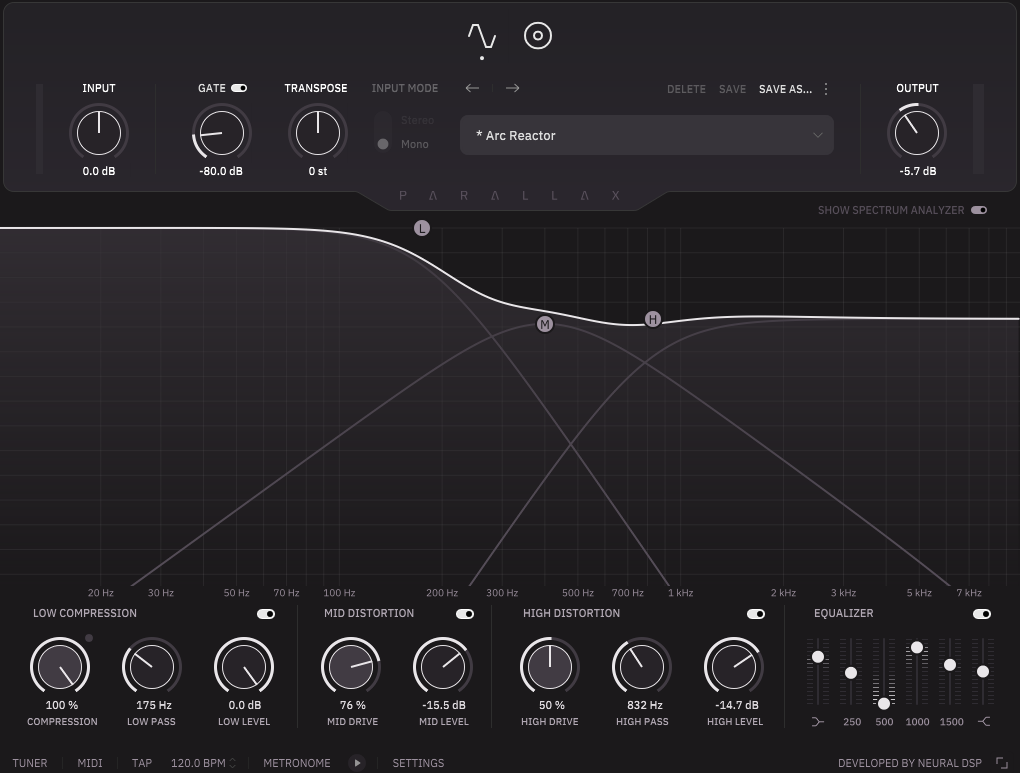Click the Delete preset button
Screen dimensions: 1020x773
coord(686,89)
